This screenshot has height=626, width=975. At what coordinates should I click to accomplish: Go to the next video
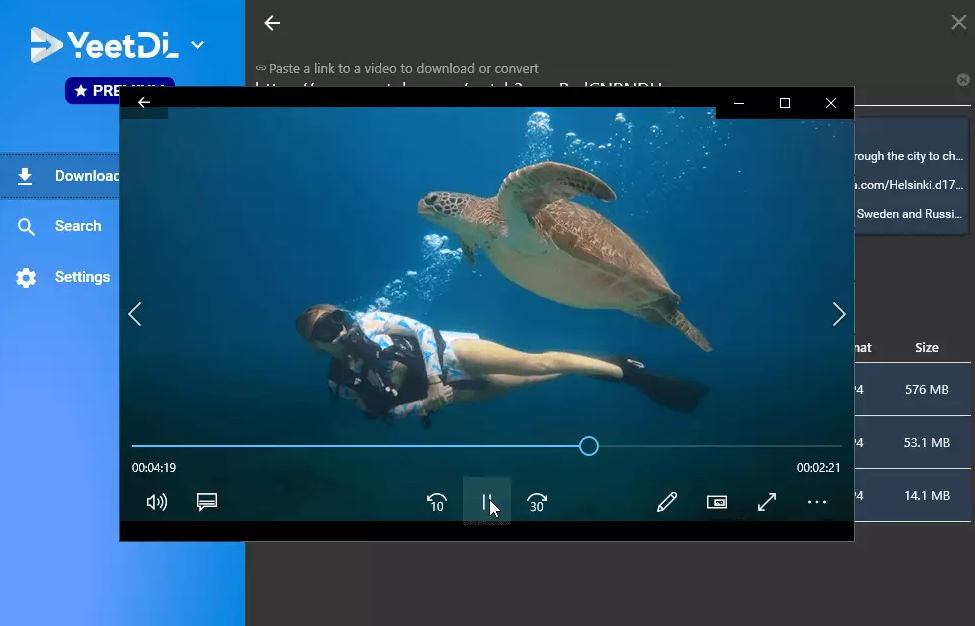click(x=839, y=314)
